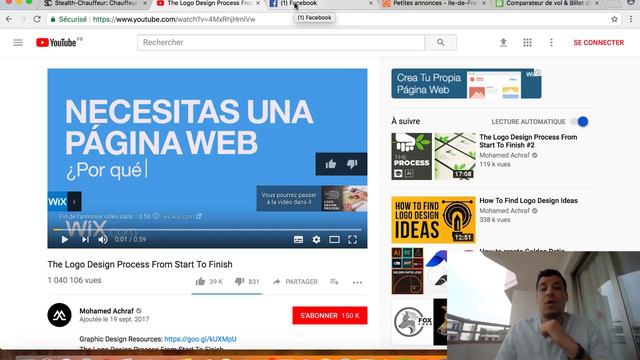This screenshot has width=640, height=360.
Task: Switch to the Stealth-Chauffeur browser tab
Action: [96, 3]
